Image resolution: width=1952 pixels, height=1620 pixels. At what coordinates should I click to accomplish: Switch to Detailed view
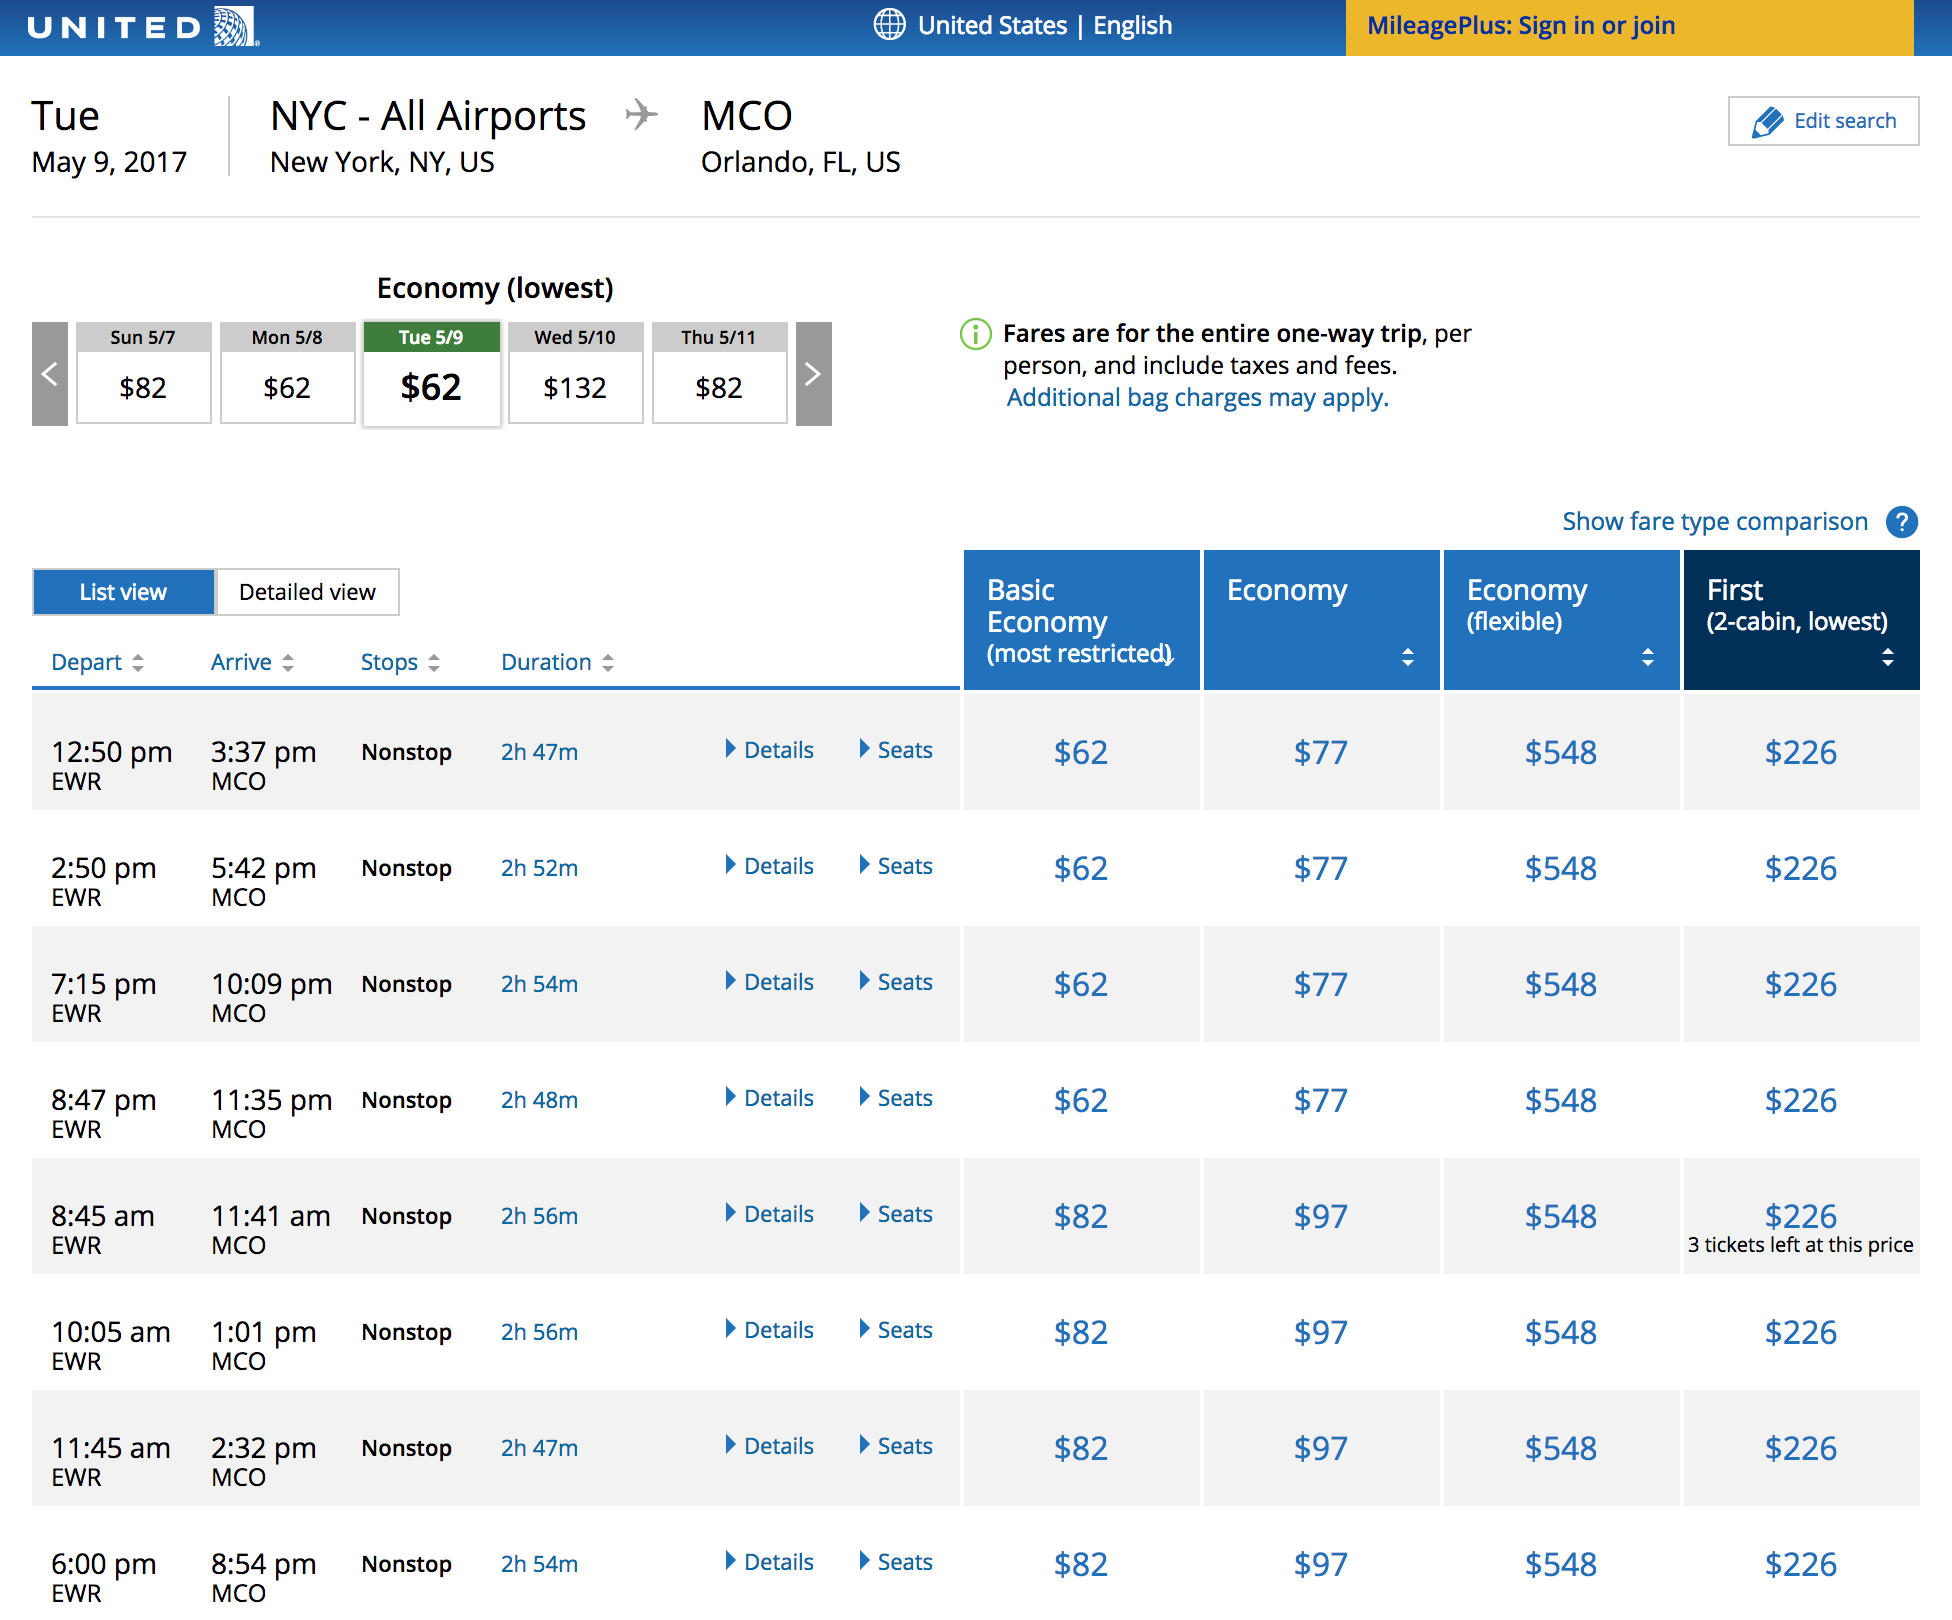coord(307,592)
